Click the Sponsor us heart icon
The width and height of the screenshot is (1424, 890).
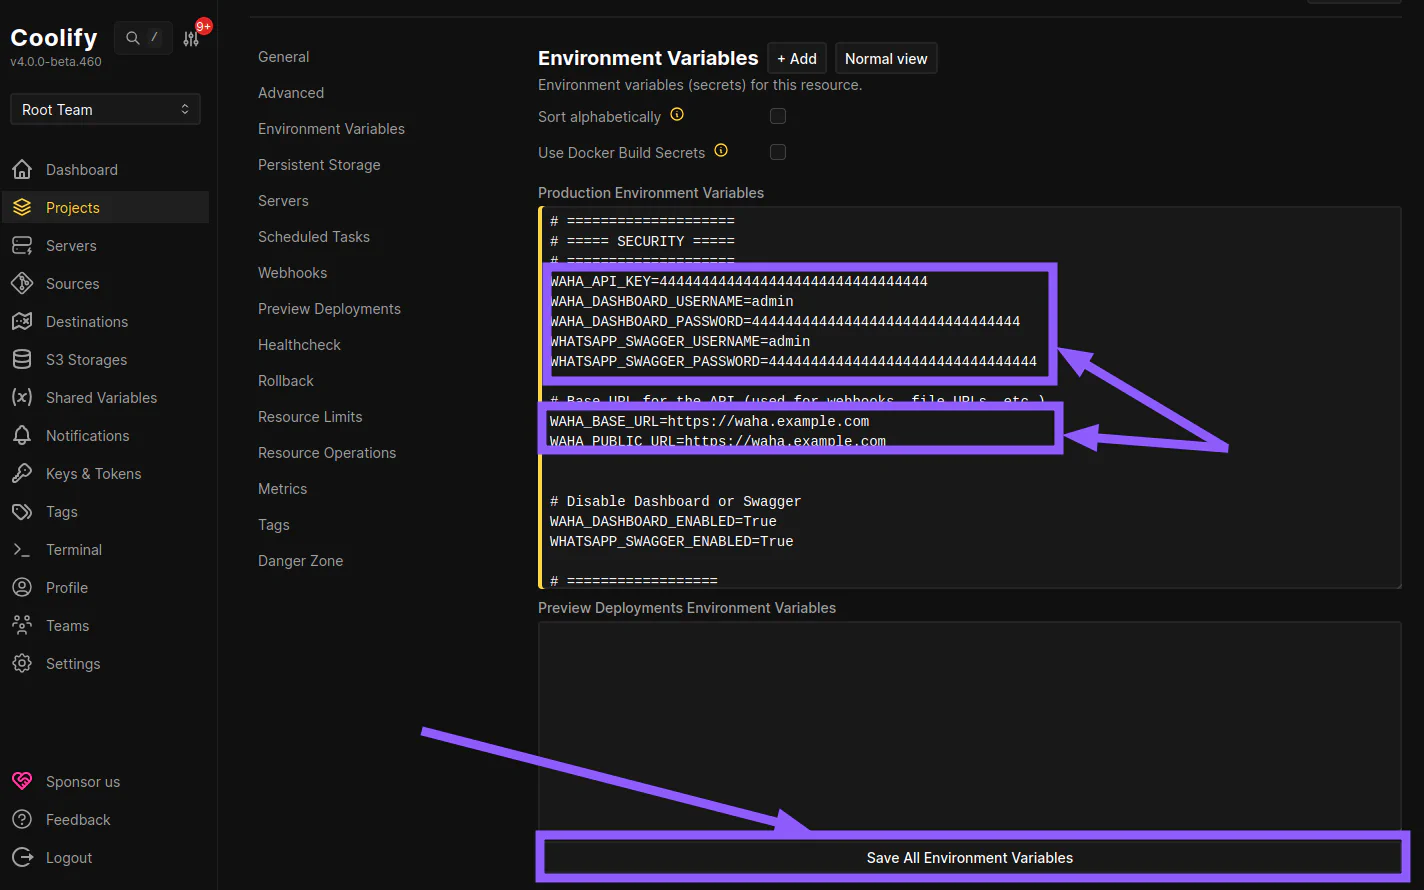coord(21,781)
